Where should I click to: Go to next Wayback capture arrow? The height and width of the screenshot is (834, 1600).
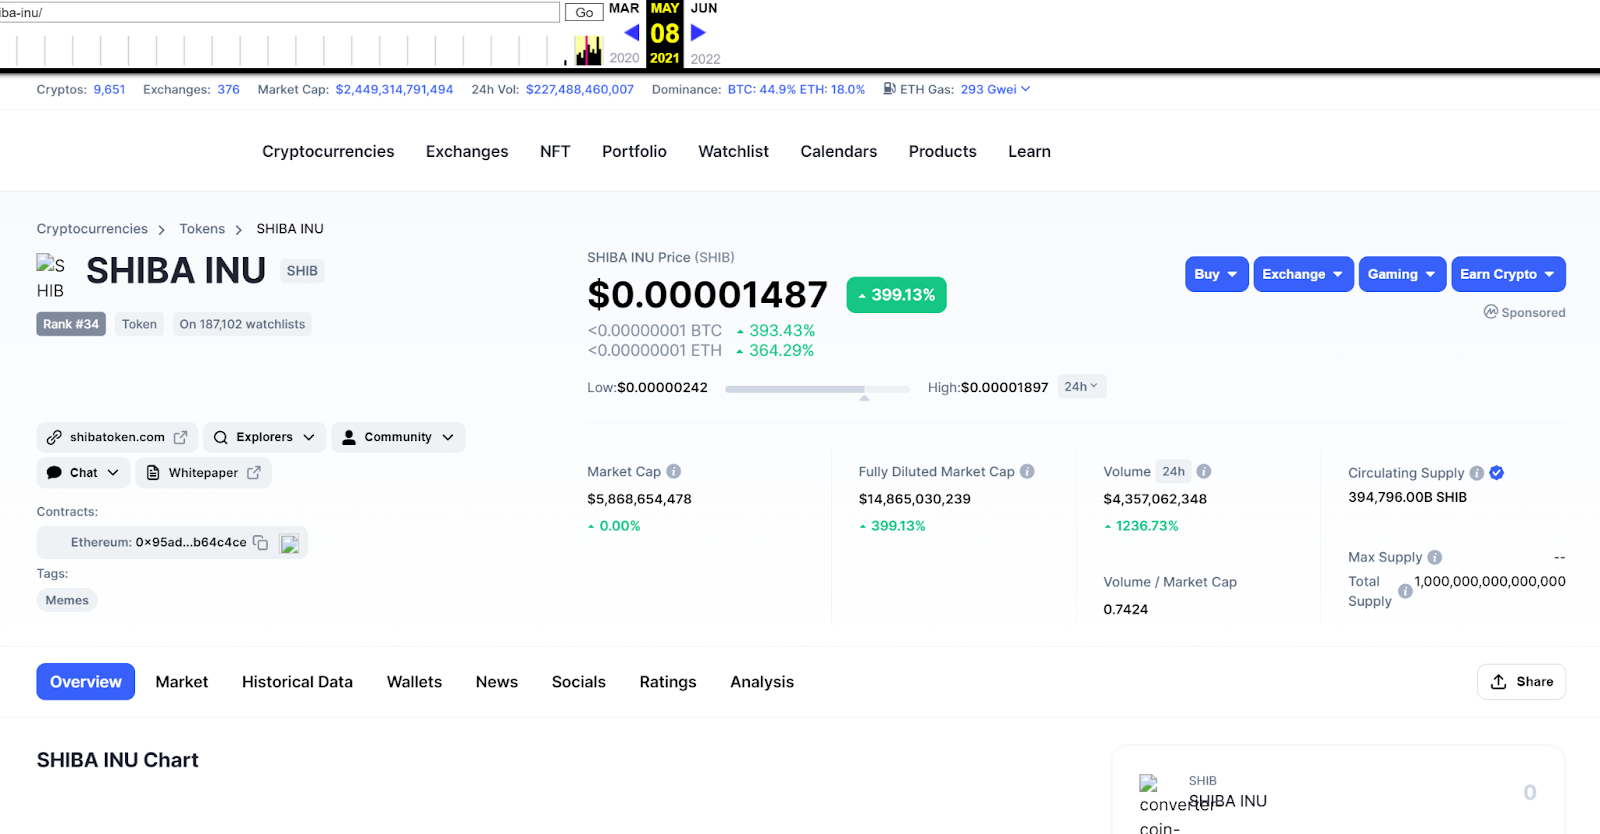coord(698,33)
